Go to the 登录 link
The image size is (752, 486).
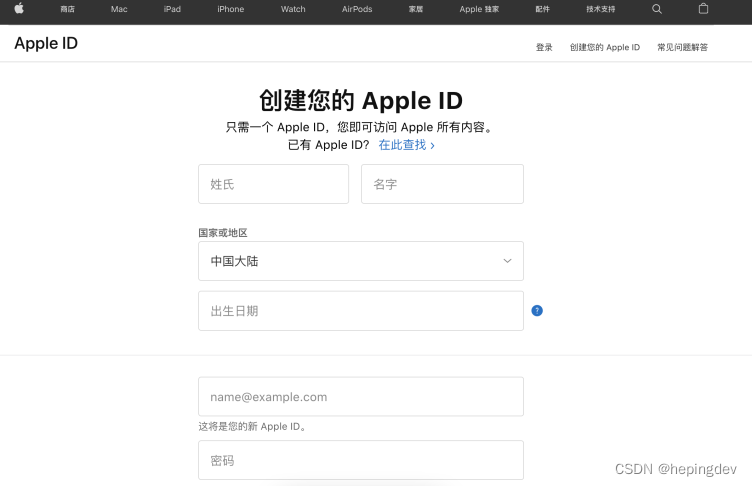coord(544,47)
